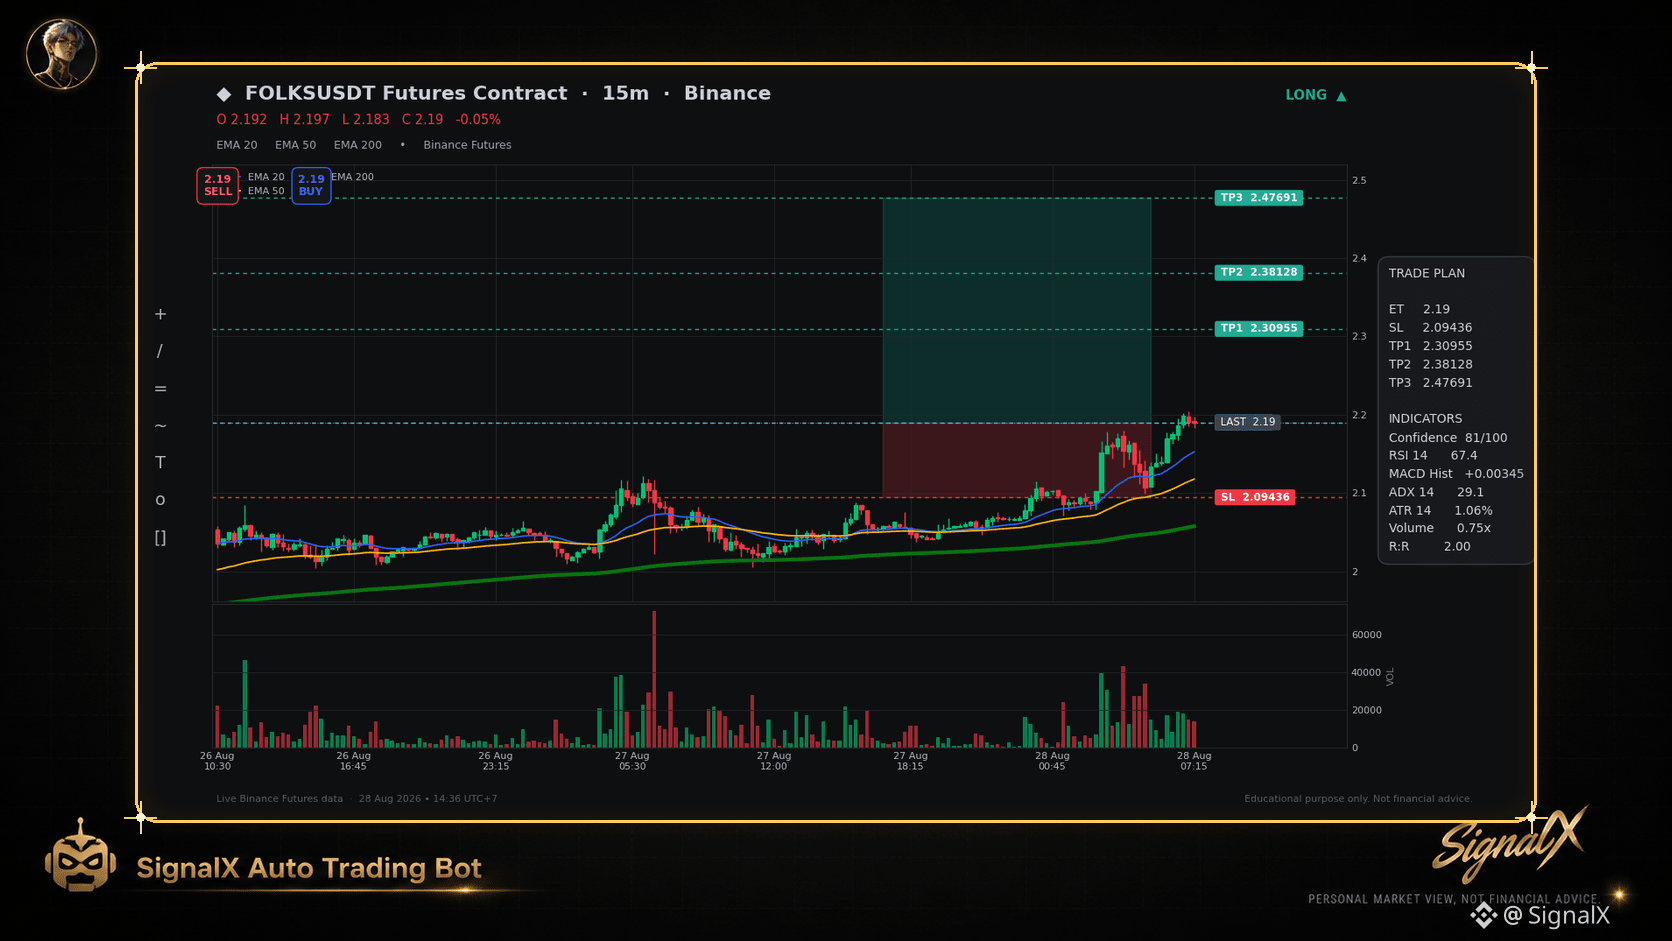
Task: Click the MACD Hist +0.00345 row
Action: pos(1456,474)
